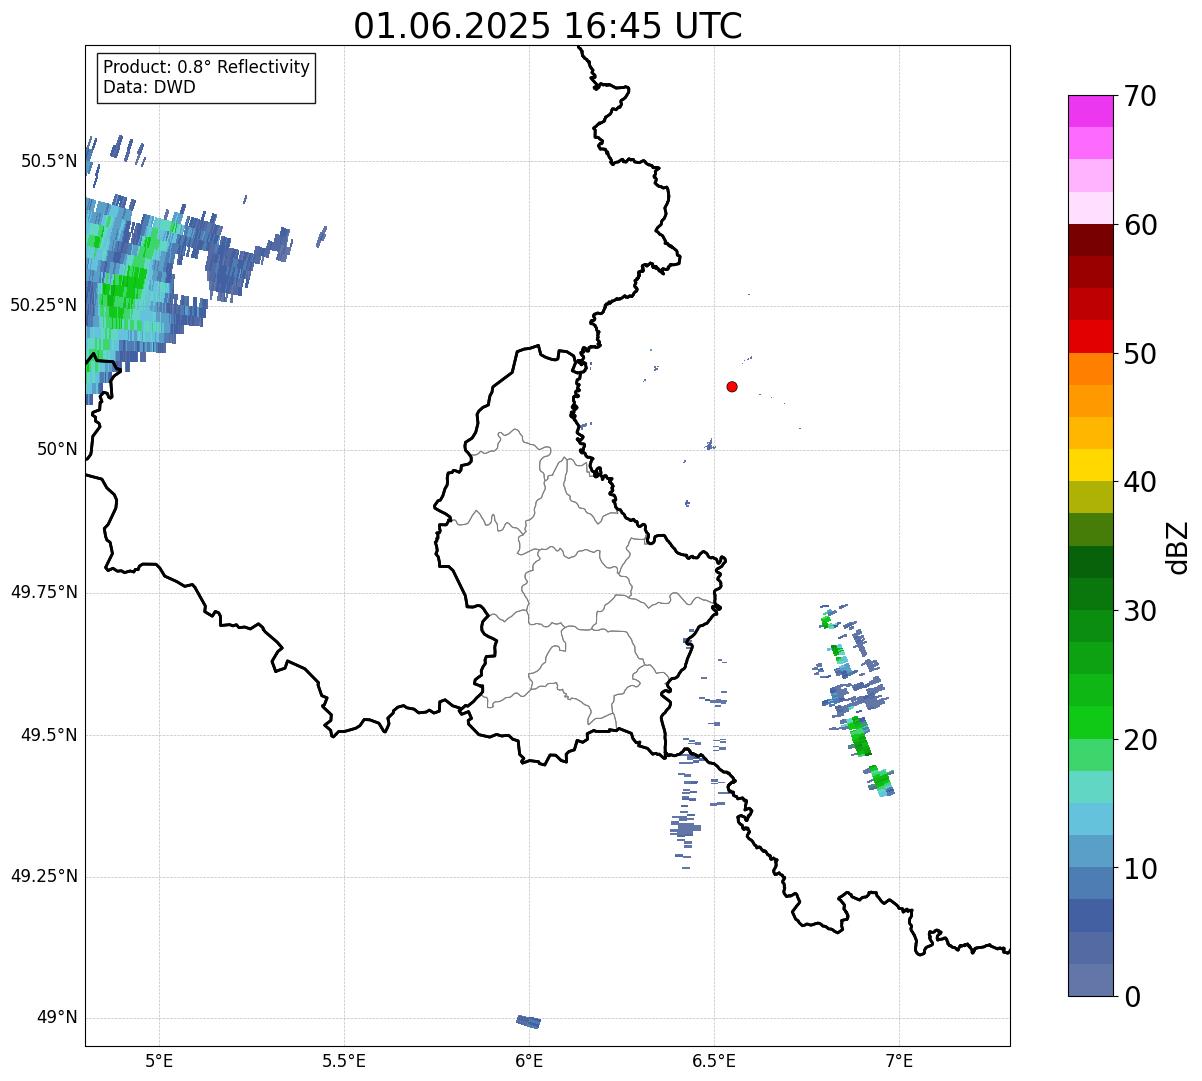
Task: Click the '5.5°E' longitude label
Action: [344, 1060]
